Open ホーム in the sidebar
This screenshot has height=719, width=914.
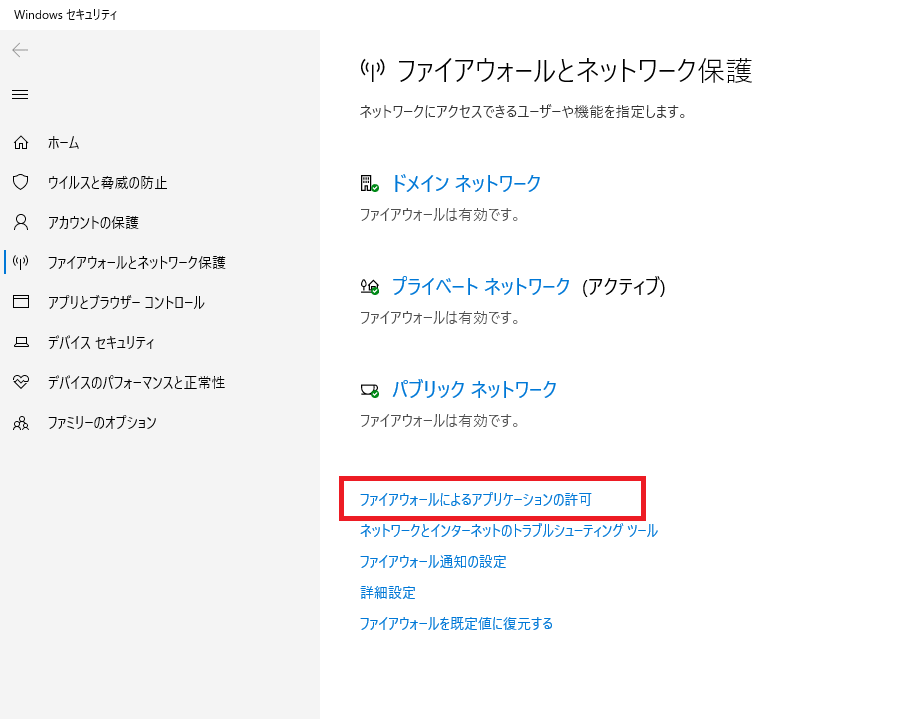point(64,143)
